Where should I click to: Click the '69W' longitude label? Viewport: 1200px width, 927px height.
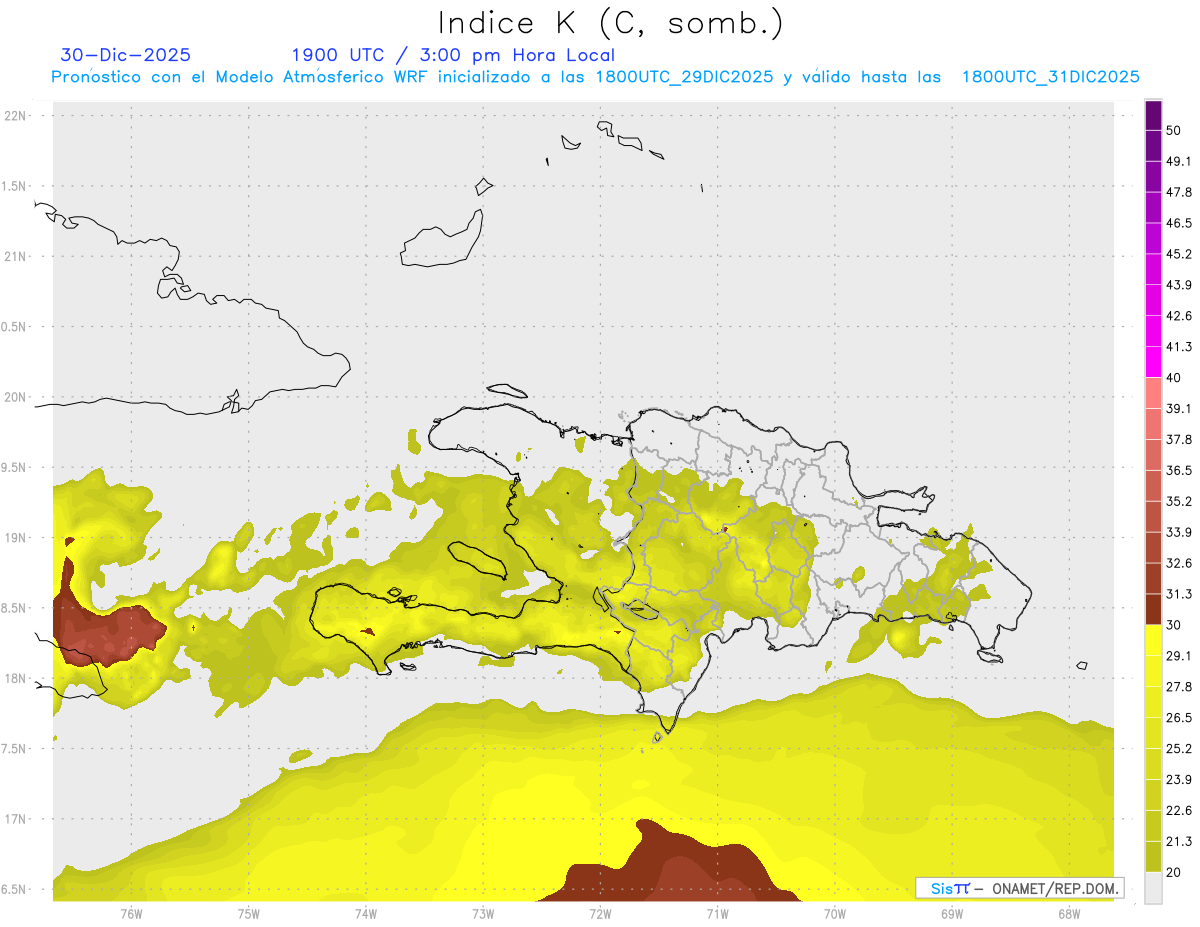click(952, 914)
